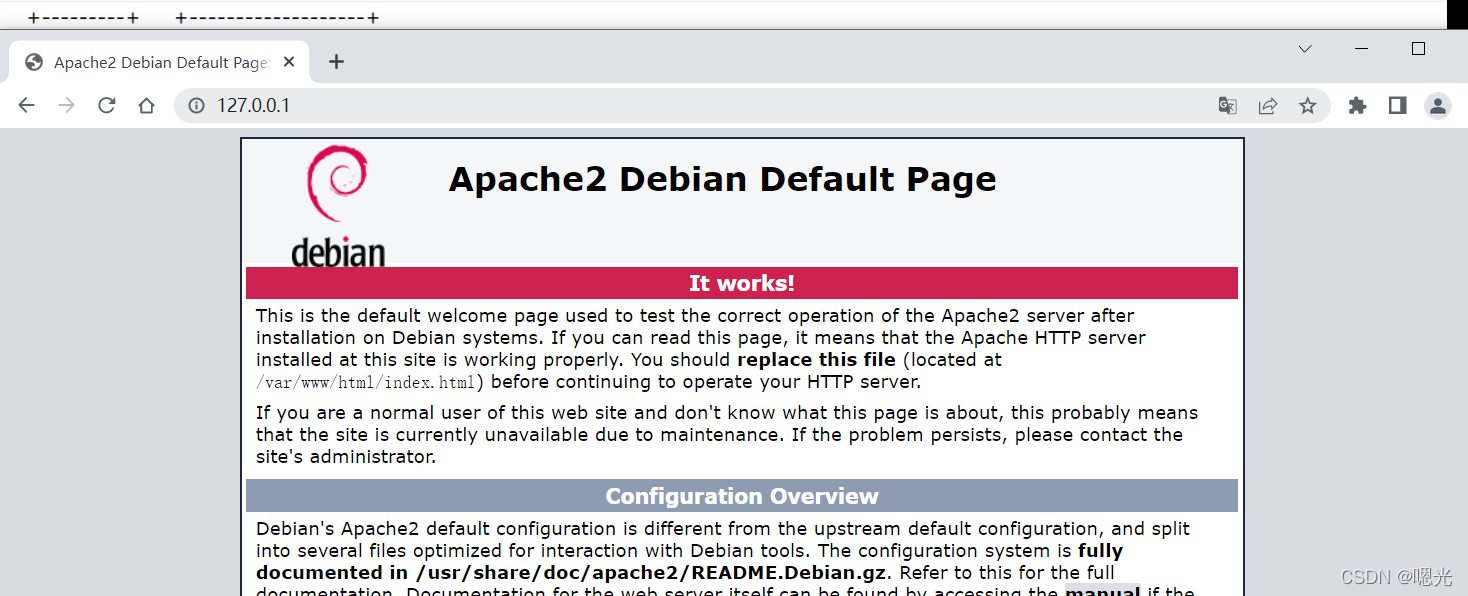Open the extensions puzzle icon
This screenshot has width=1468, height=596.
[1357, 105]
